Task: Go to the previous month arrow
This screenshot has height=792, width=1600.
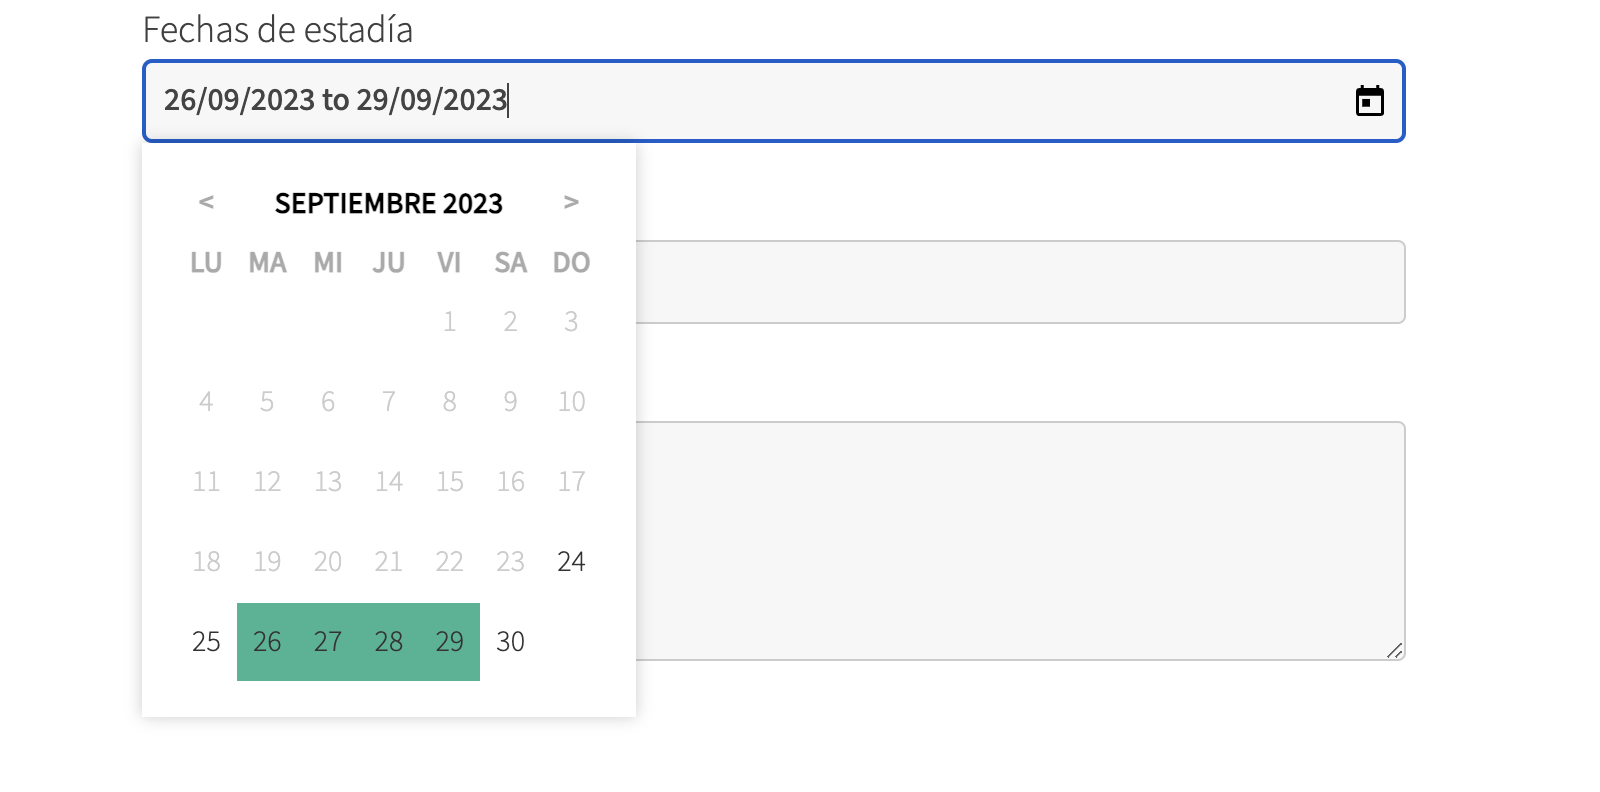Action: [x=206, y=202]
